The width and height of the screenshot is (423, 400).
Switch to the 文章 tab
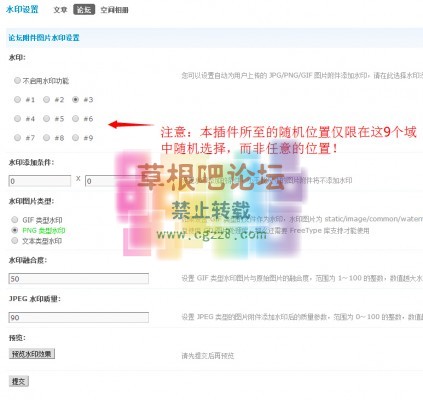[x=60, y=10]
